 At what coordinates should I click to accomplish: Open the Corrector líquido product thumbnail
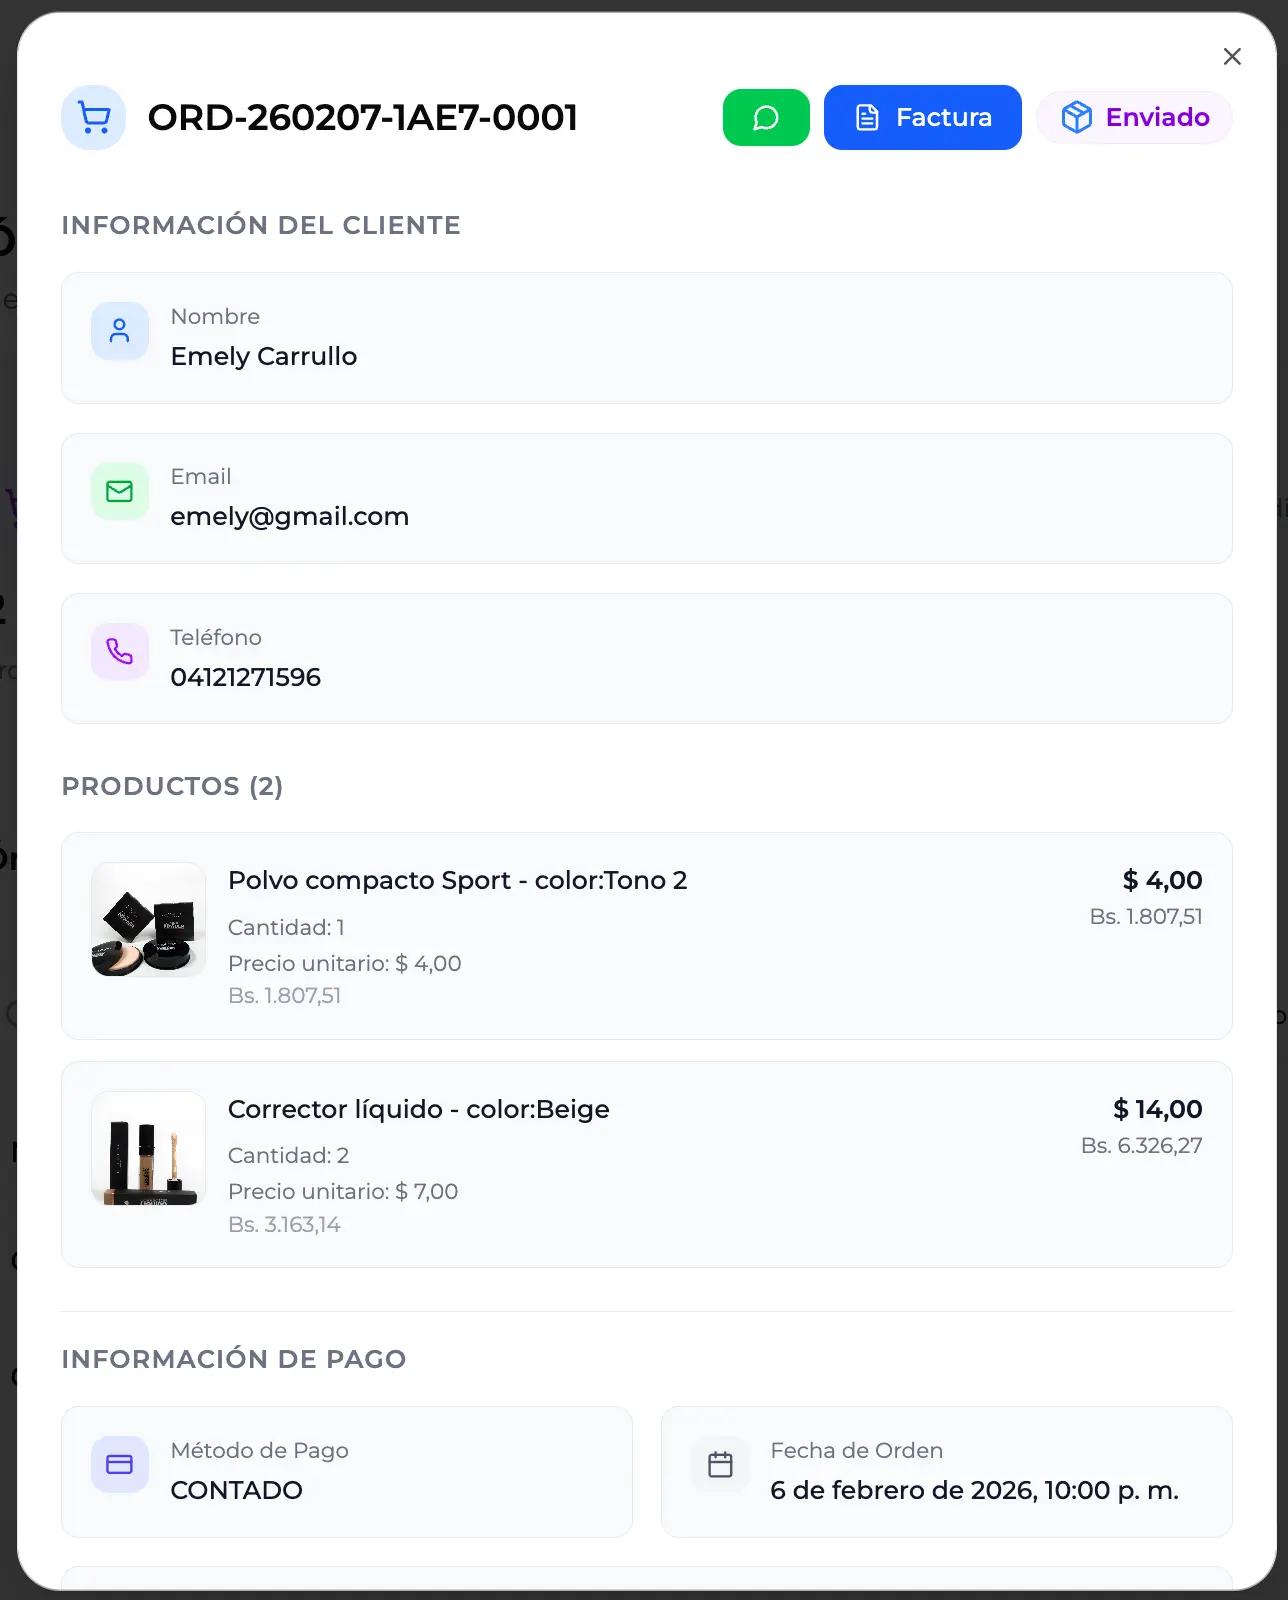pos(149,1149)
